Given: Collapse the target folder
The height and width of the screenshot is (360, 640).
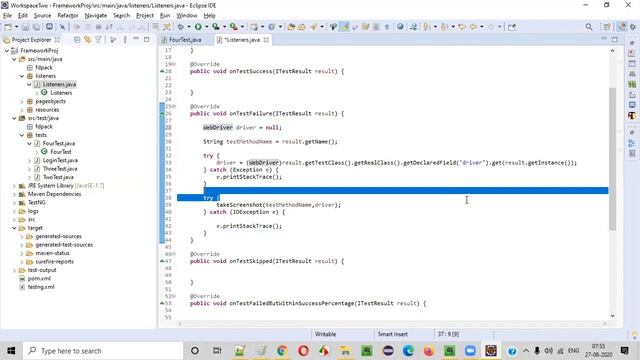Looking at the screenshot, I should 14,228.
